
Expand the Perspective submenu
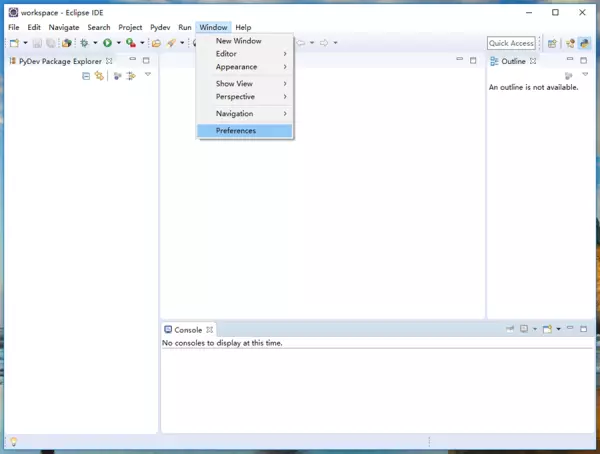point(245,96)
